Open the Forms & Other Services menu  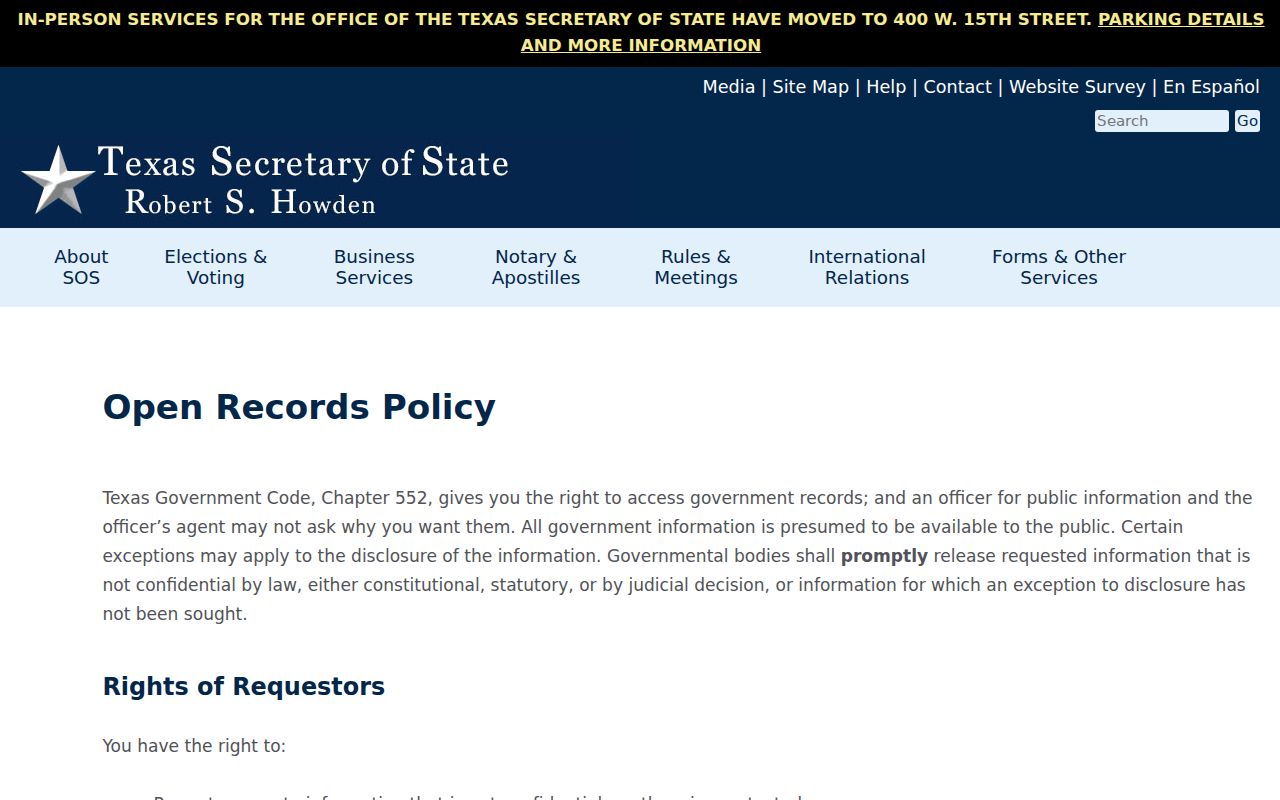click(x=1059, y=267)
